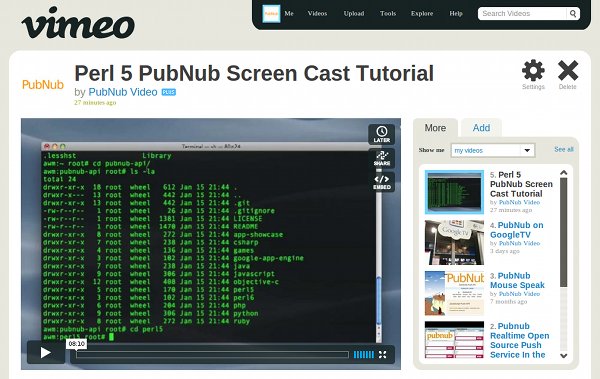Screen dimensions: 600x379
Task: Click the '08:10' time tooltip on the player
Action: tap(77, 344)
